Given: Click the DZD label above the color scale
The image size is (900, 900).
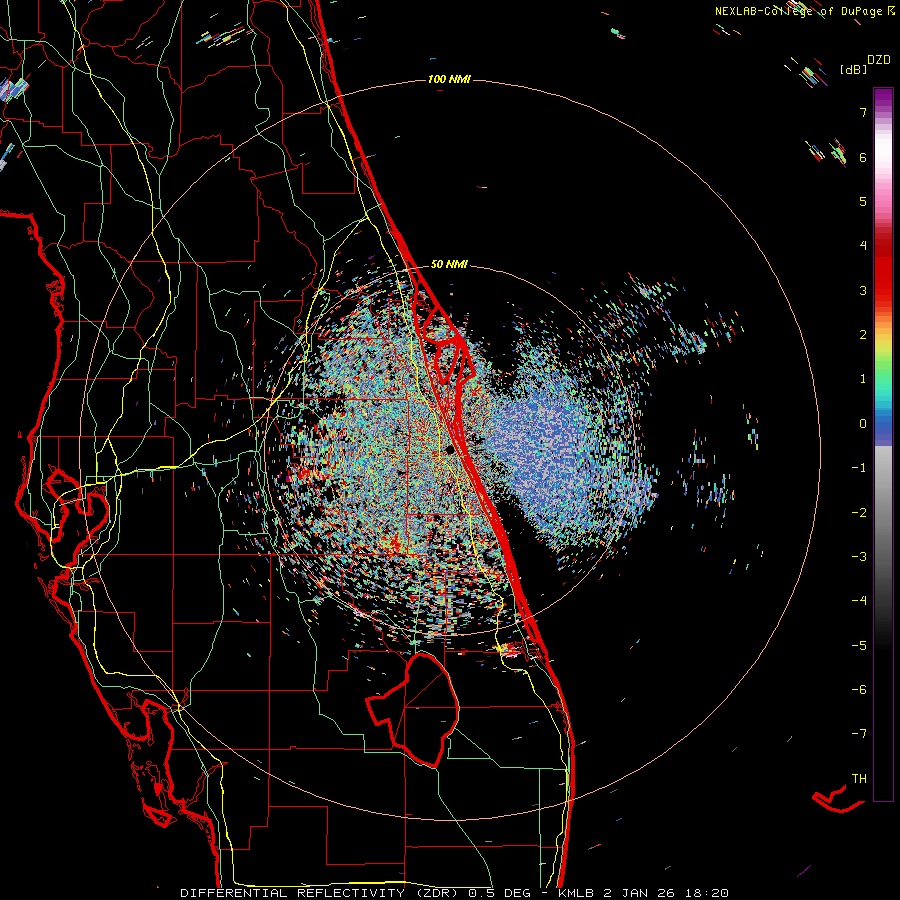Looking at the screenshot, I should pyautogui.click(x=879, y=60).
